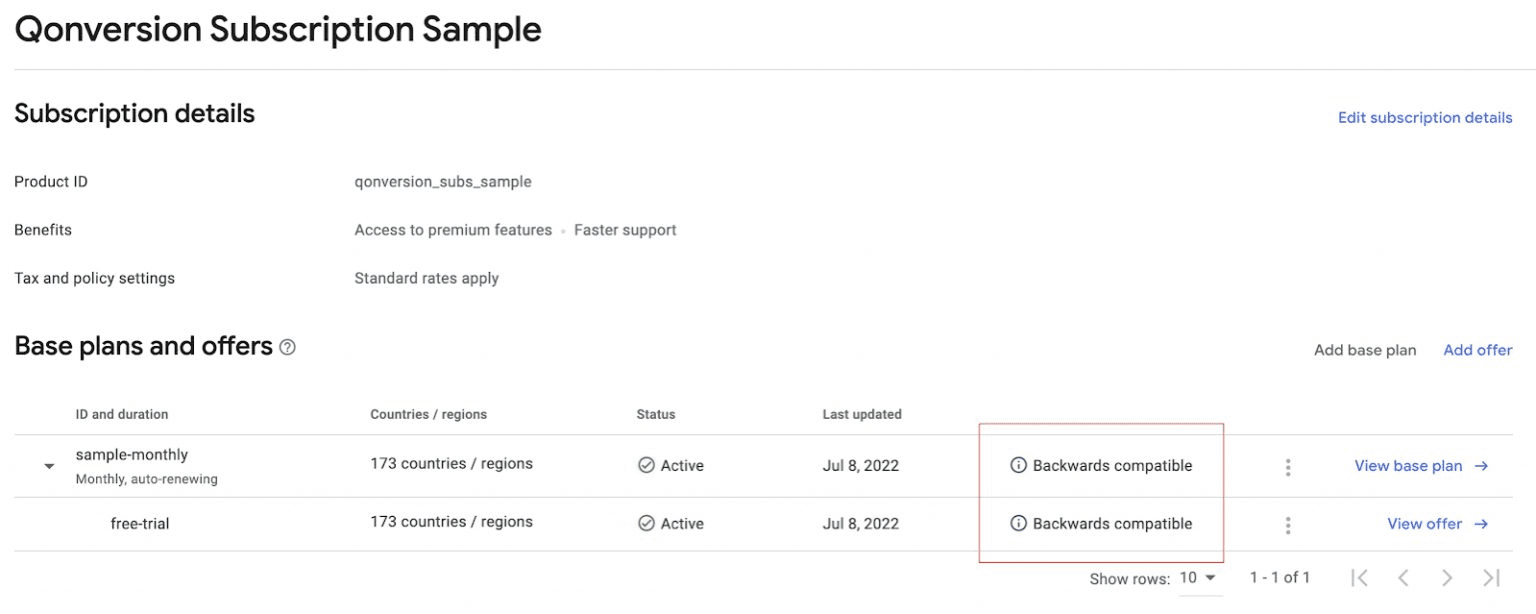Click the Active status checkmark on free-trial row
Image resolution: width=1536 pixels, height=614 pixels.
click(x=646, y=523)
